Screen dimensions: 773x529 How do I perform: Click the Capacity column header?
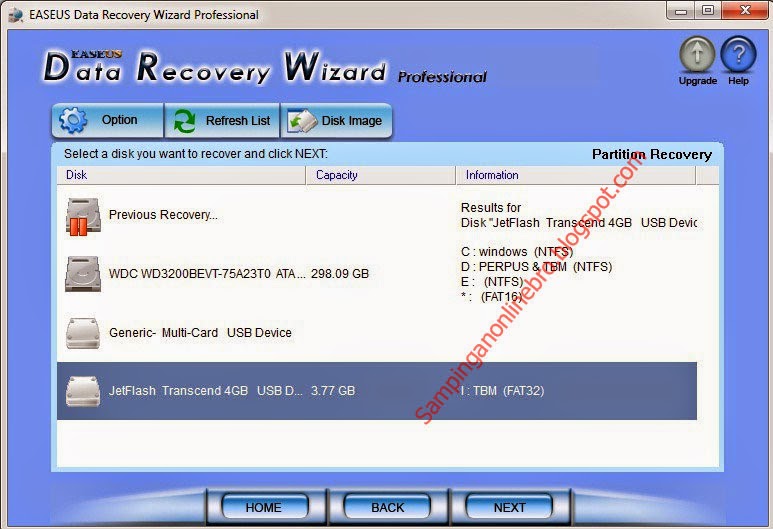click(381, 175)
